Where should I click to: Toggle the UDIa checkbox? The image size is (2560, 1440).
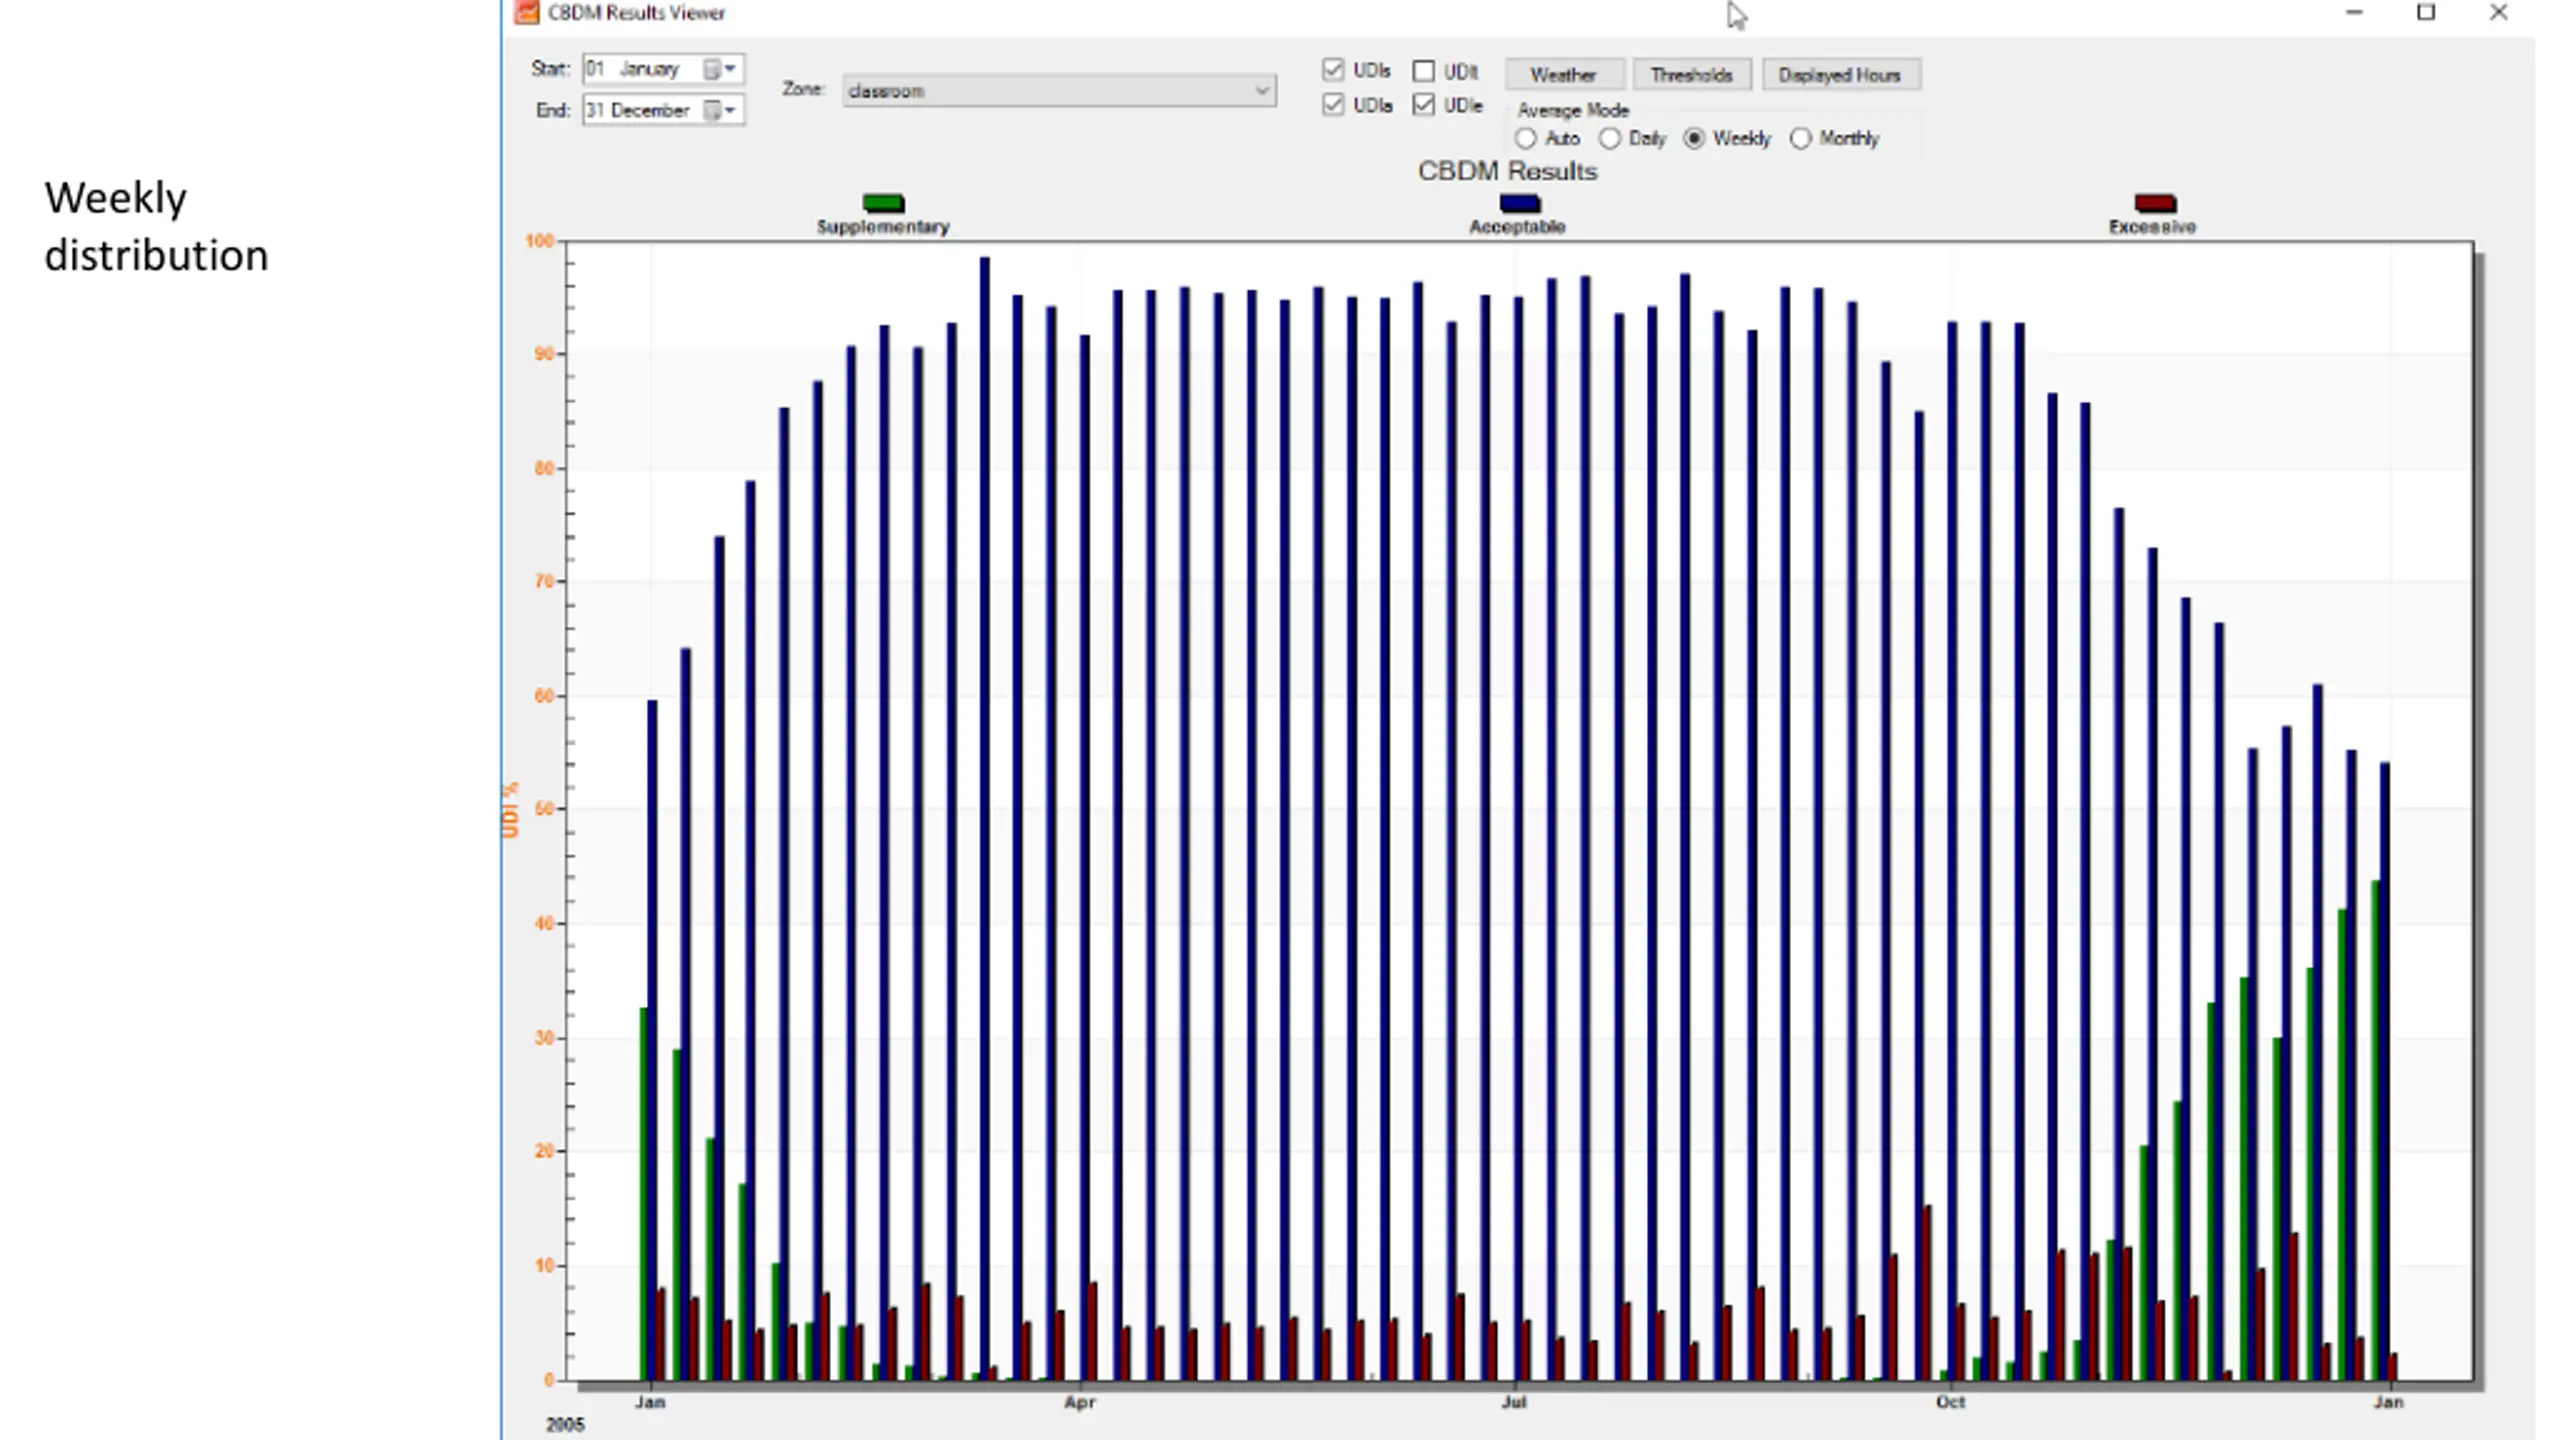point(1333,105)
